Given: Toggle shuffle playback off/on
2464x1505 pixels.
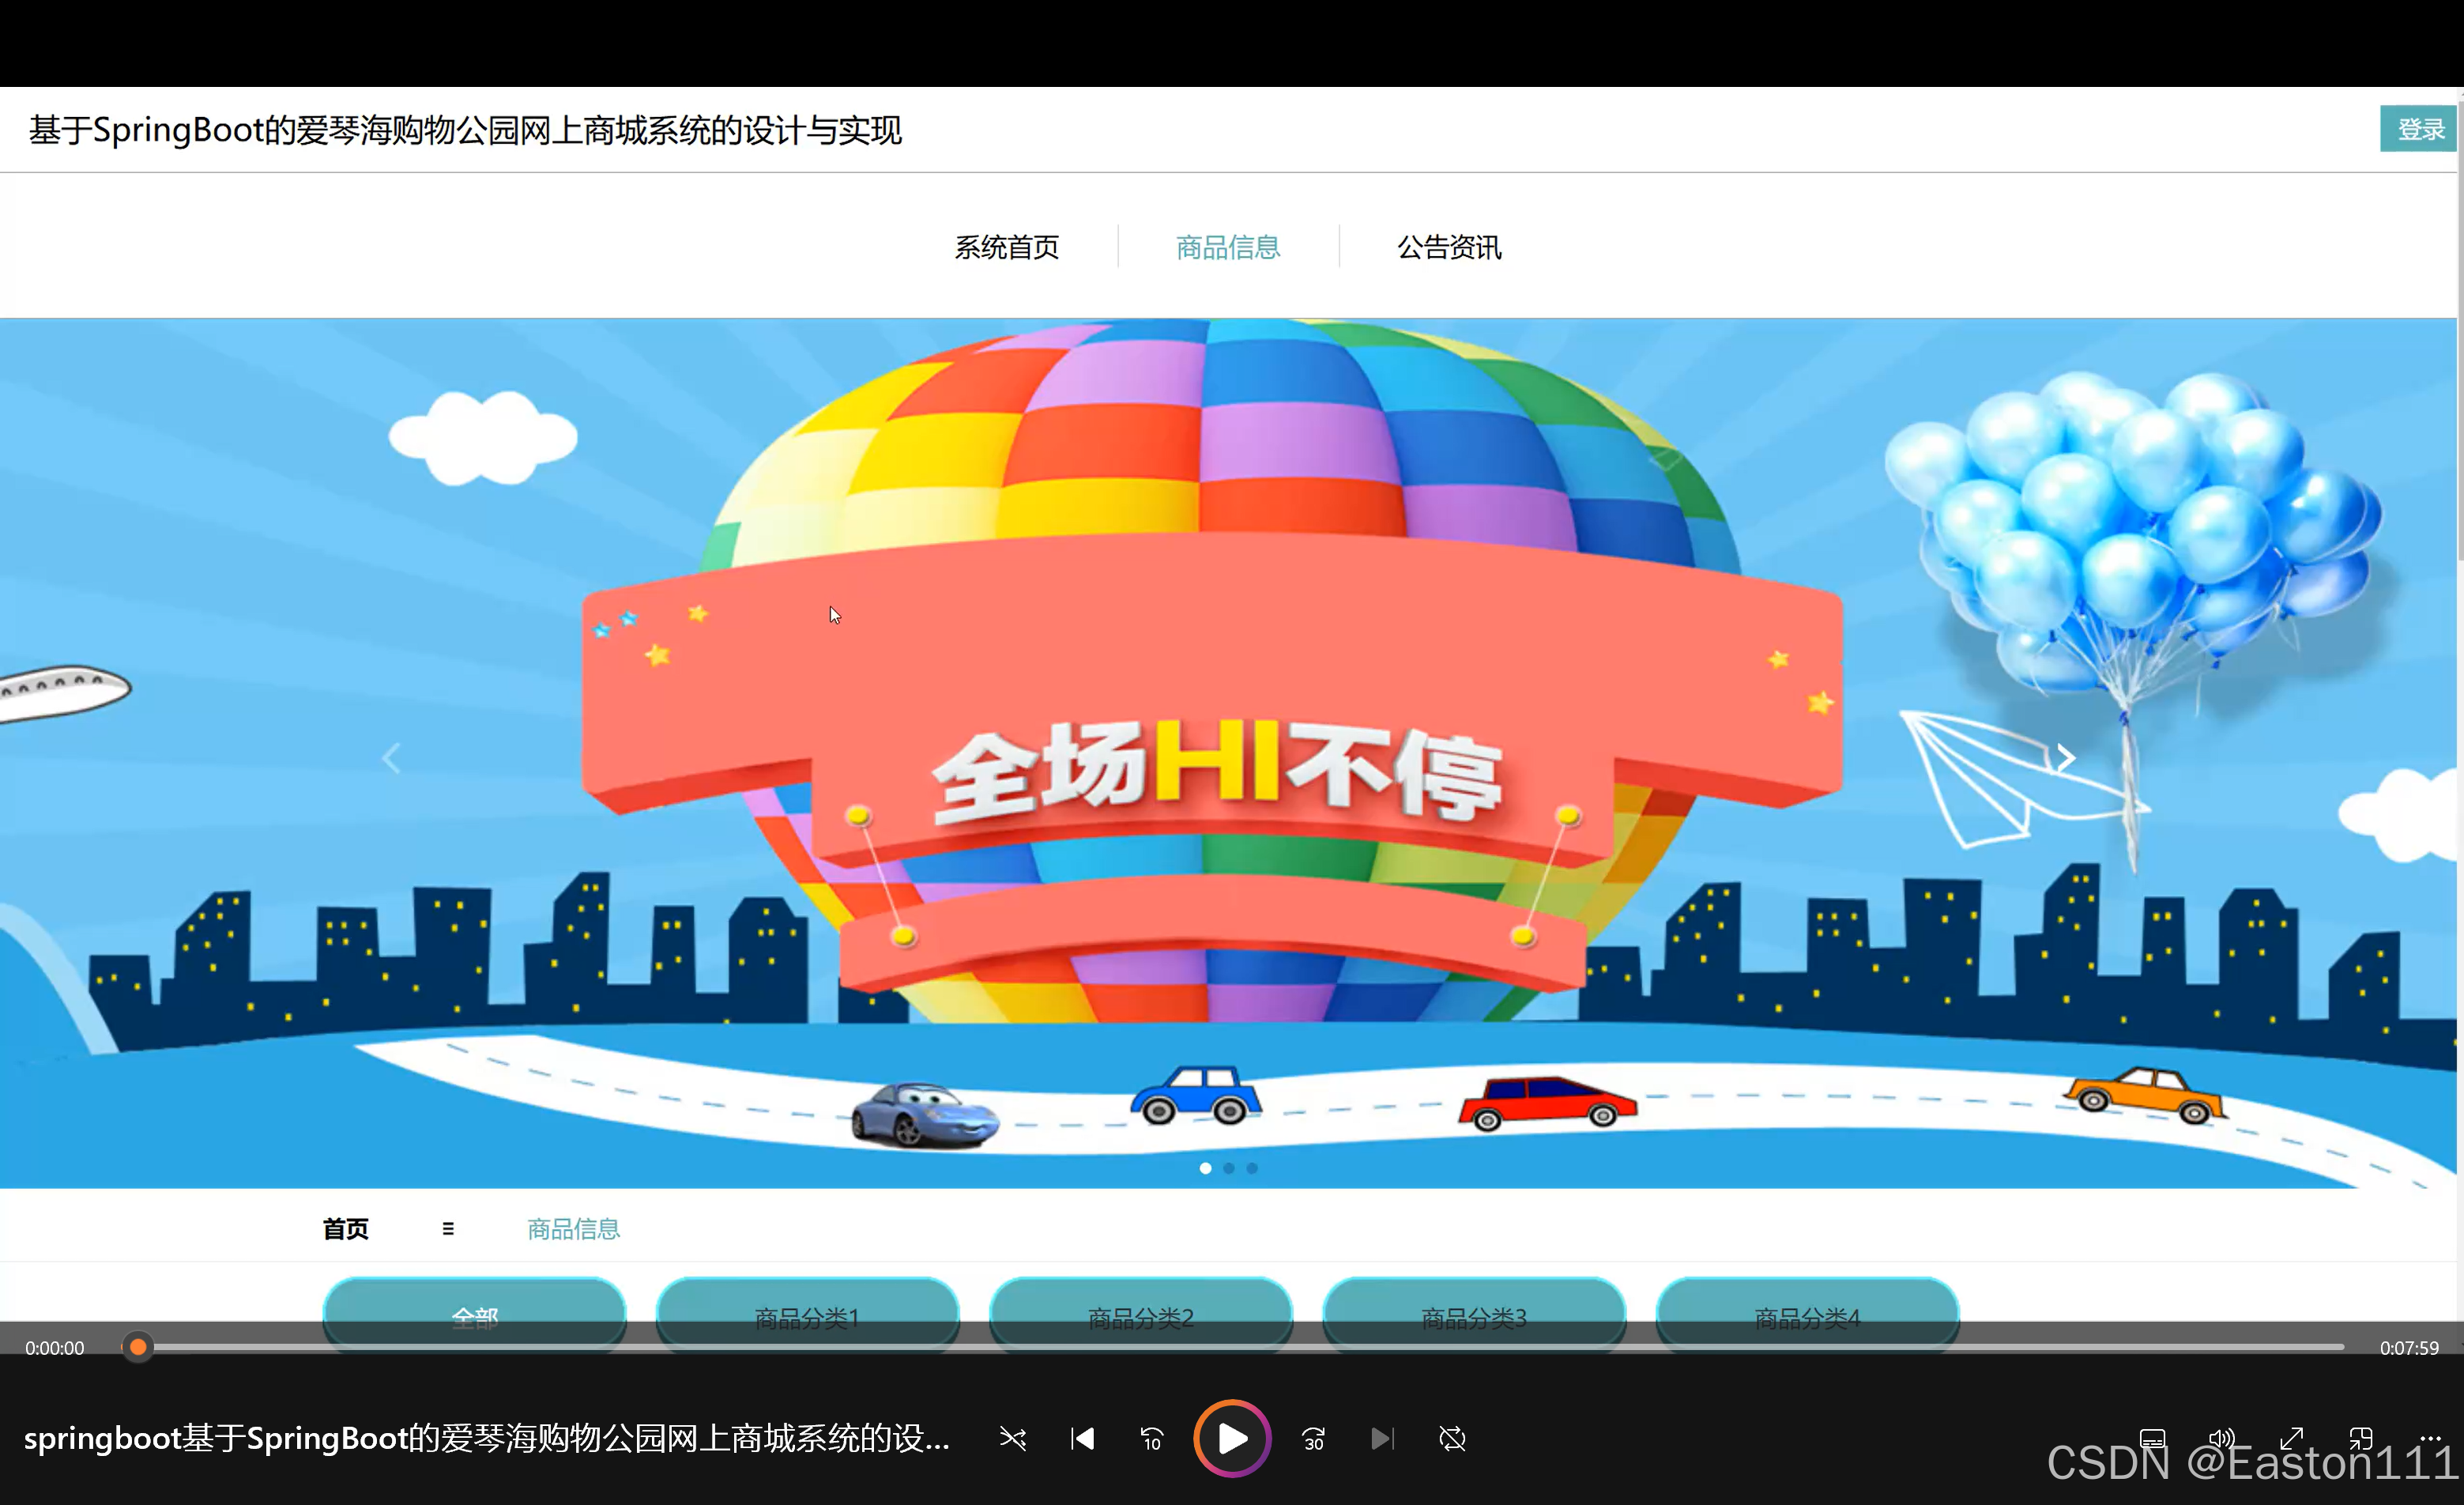Looking at the screenshot, I should 1012,1438.
